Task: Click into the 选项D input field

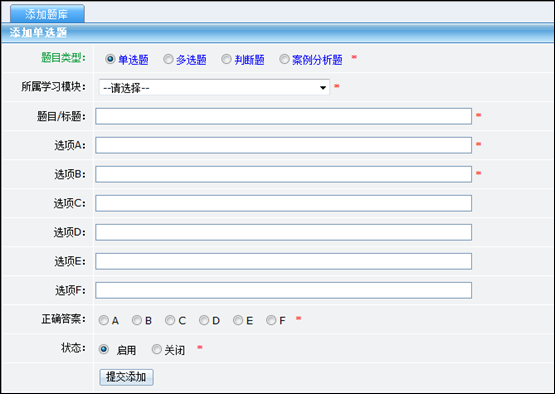Action: (x=284, y=233)
